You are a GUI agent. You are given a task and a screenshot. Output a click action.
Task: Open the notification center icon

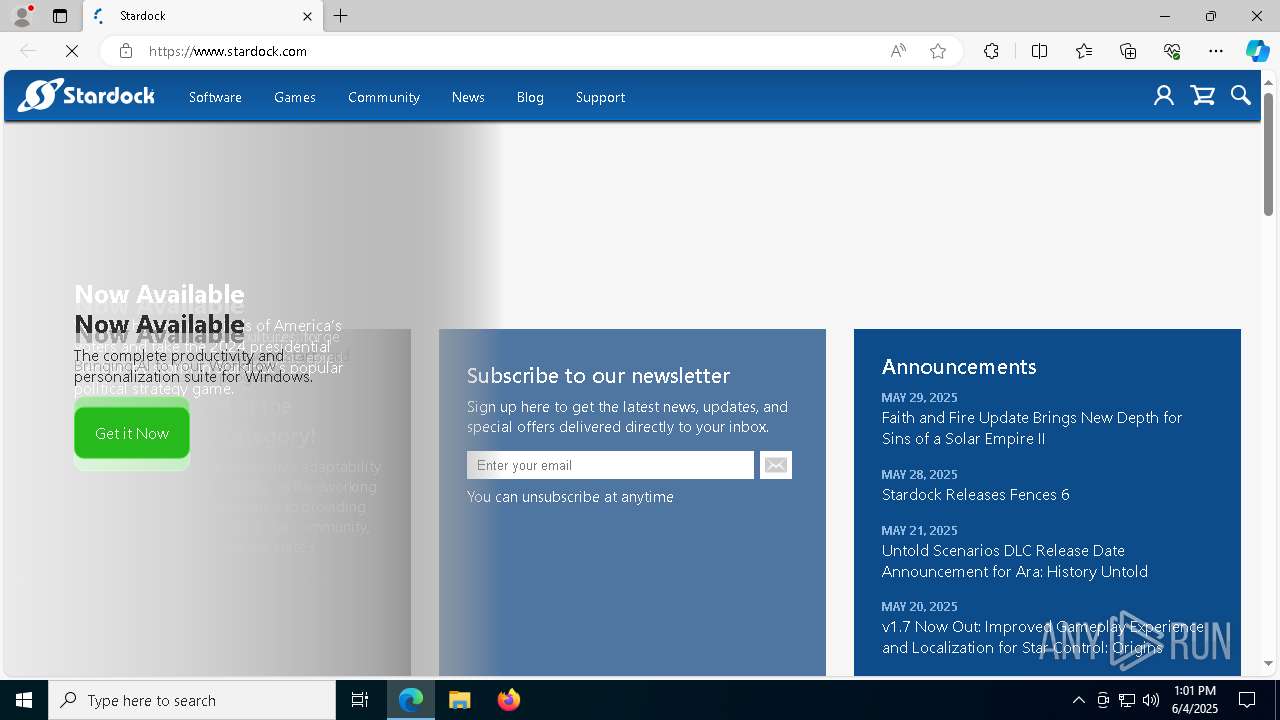point(1247,700)
